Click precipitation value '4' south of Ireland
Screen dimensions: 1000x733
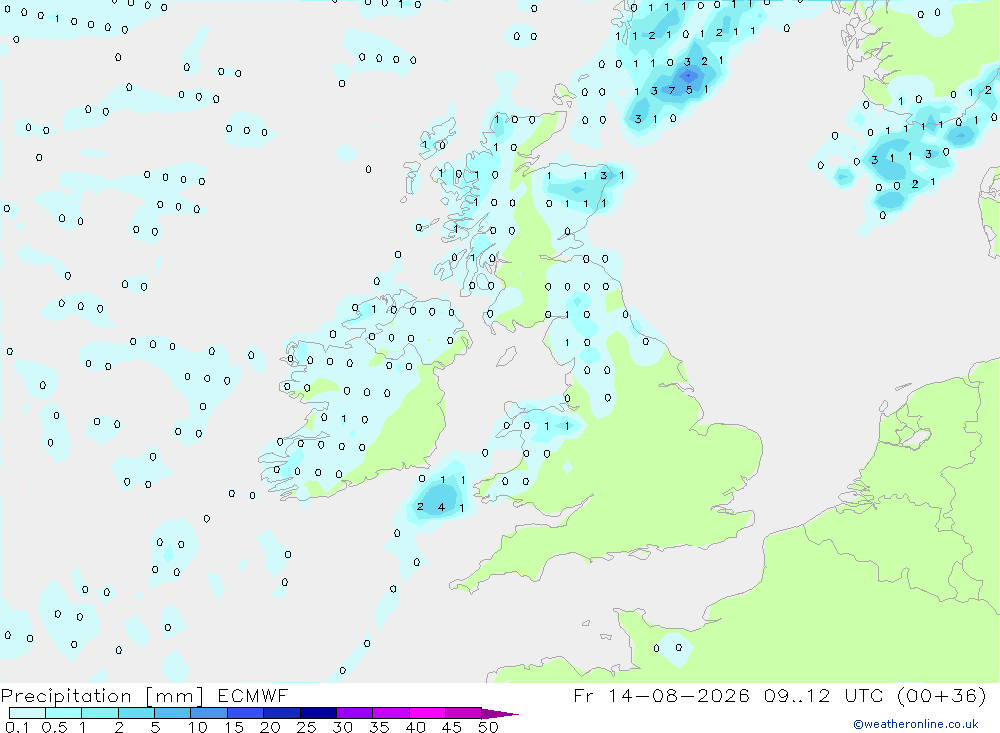(441, 508)
